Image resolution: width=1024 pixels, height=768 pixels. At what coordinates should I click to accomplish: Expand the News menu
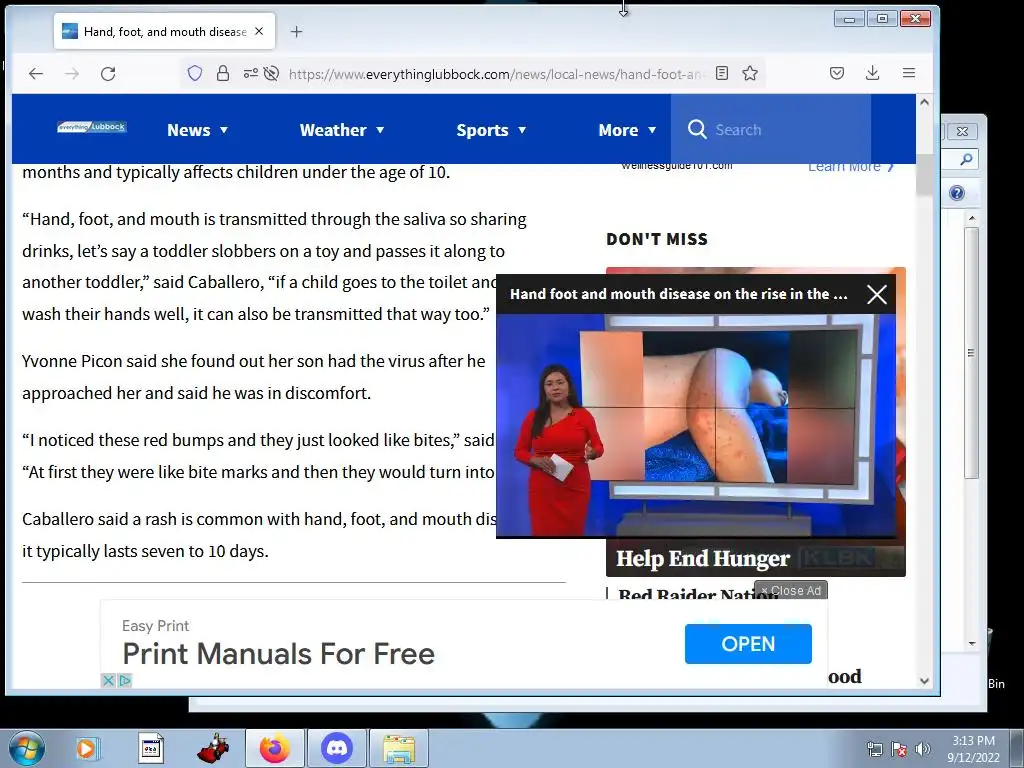197,130
